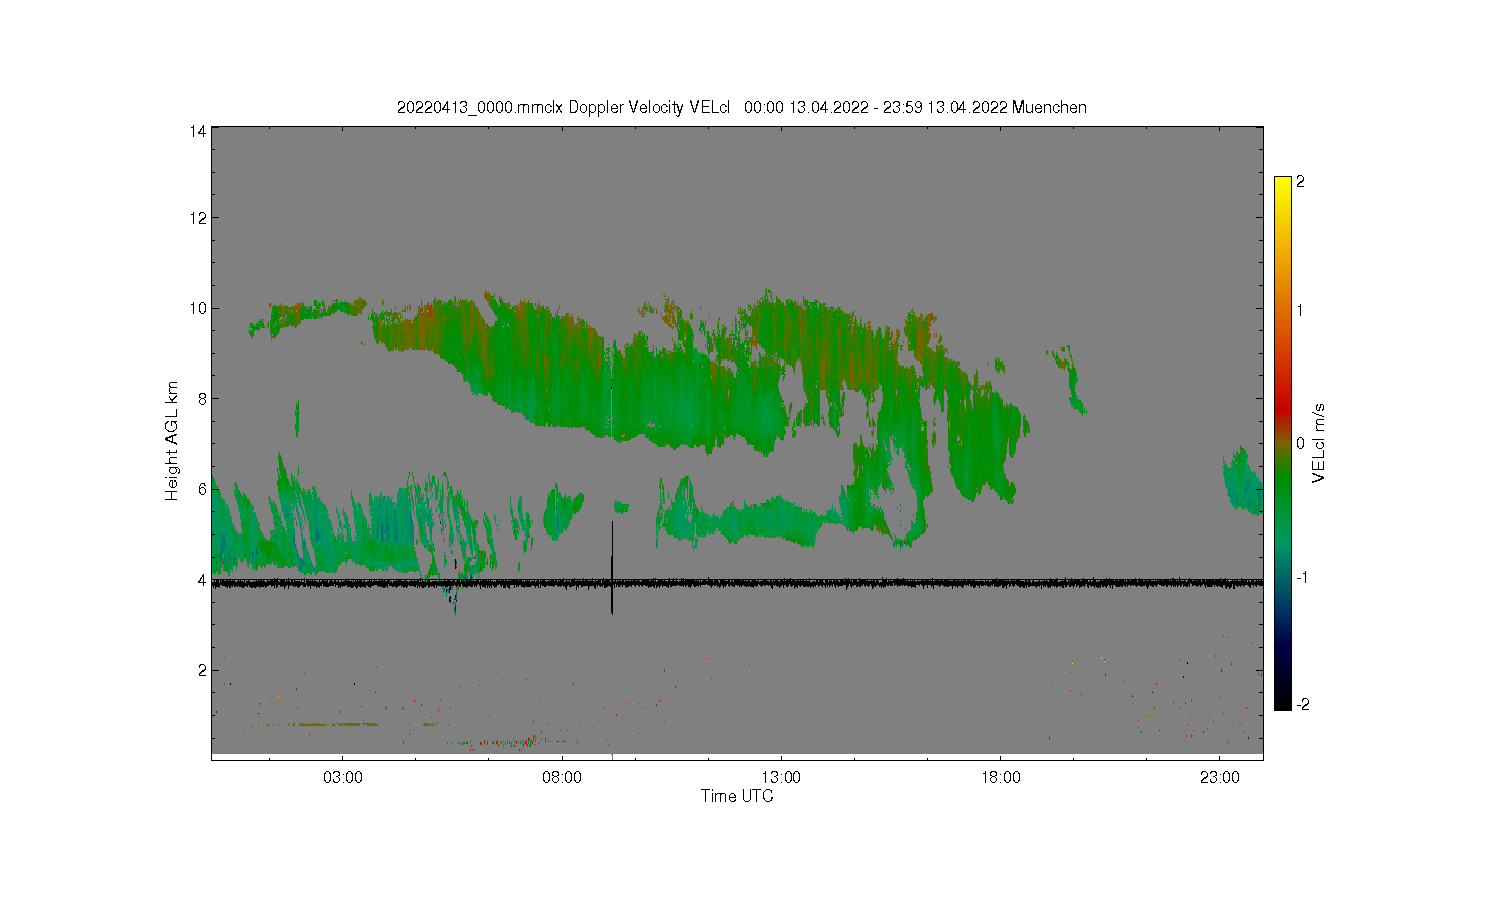Click the 2 km height tick label
The height and width of the screenshot is (900, 1500).
[x=202, y=670]
